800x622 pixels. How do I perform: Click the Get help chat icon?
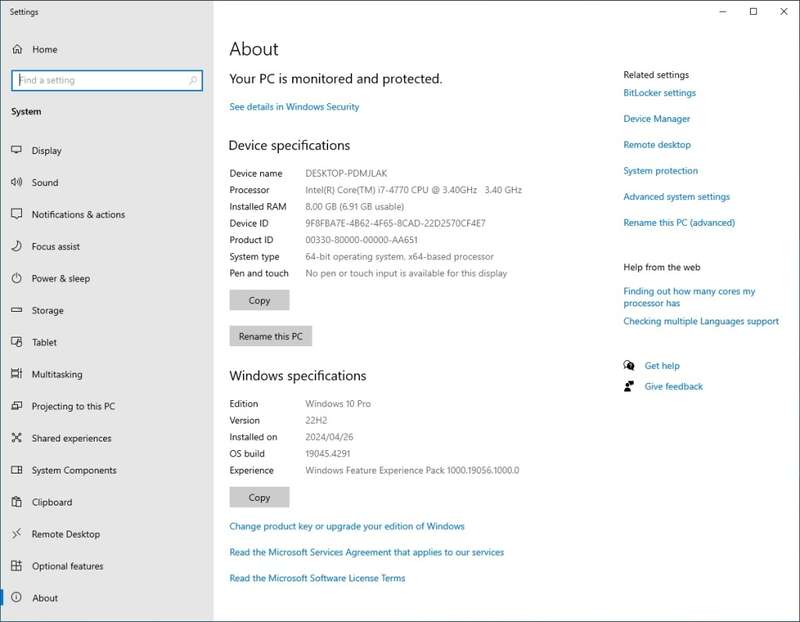(629, 365)
